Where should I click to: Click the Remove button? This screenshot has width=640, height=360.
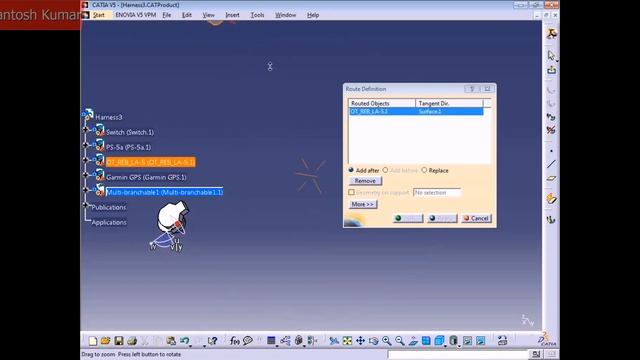click(x=365, y=181)
